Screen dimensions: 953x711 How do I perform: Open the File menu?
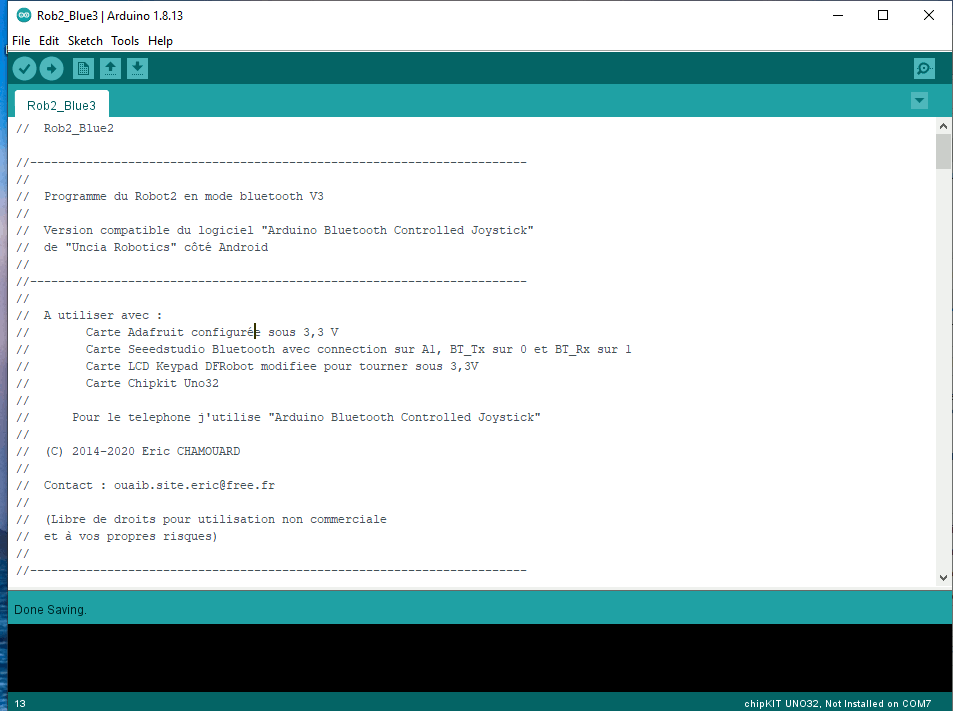coord(21,41)
